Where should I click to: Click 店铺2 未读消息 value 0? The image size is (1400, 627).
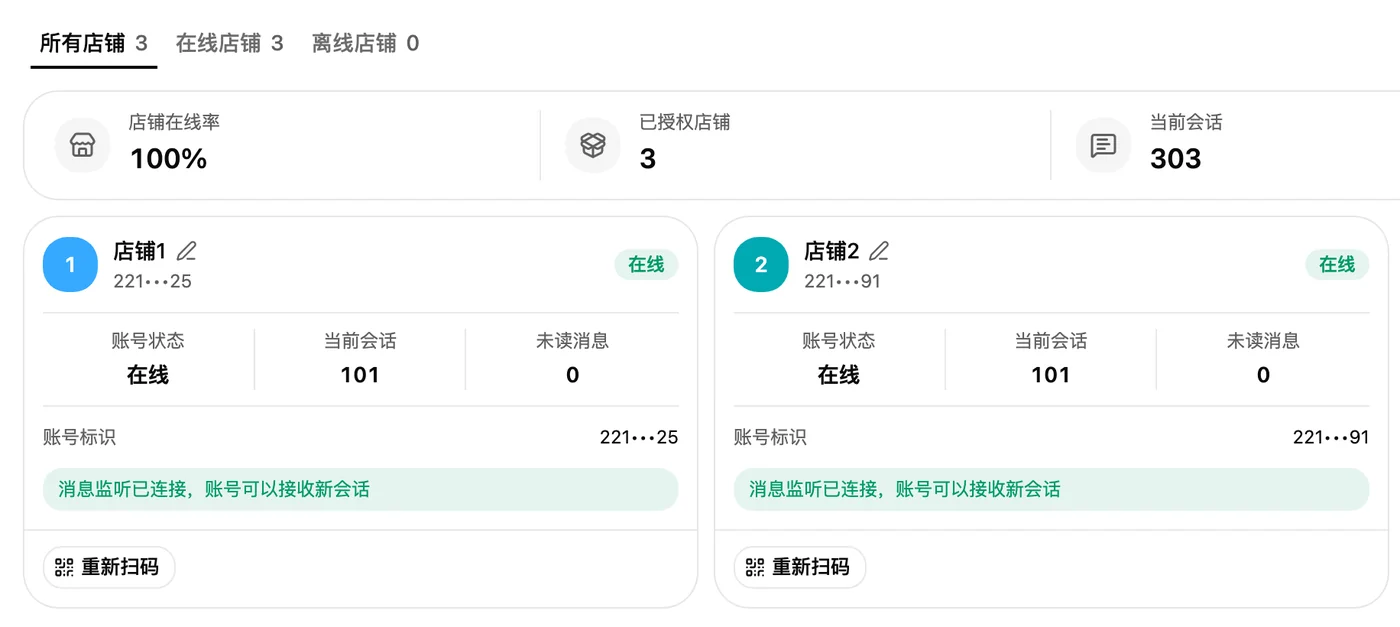(1263, 375)
